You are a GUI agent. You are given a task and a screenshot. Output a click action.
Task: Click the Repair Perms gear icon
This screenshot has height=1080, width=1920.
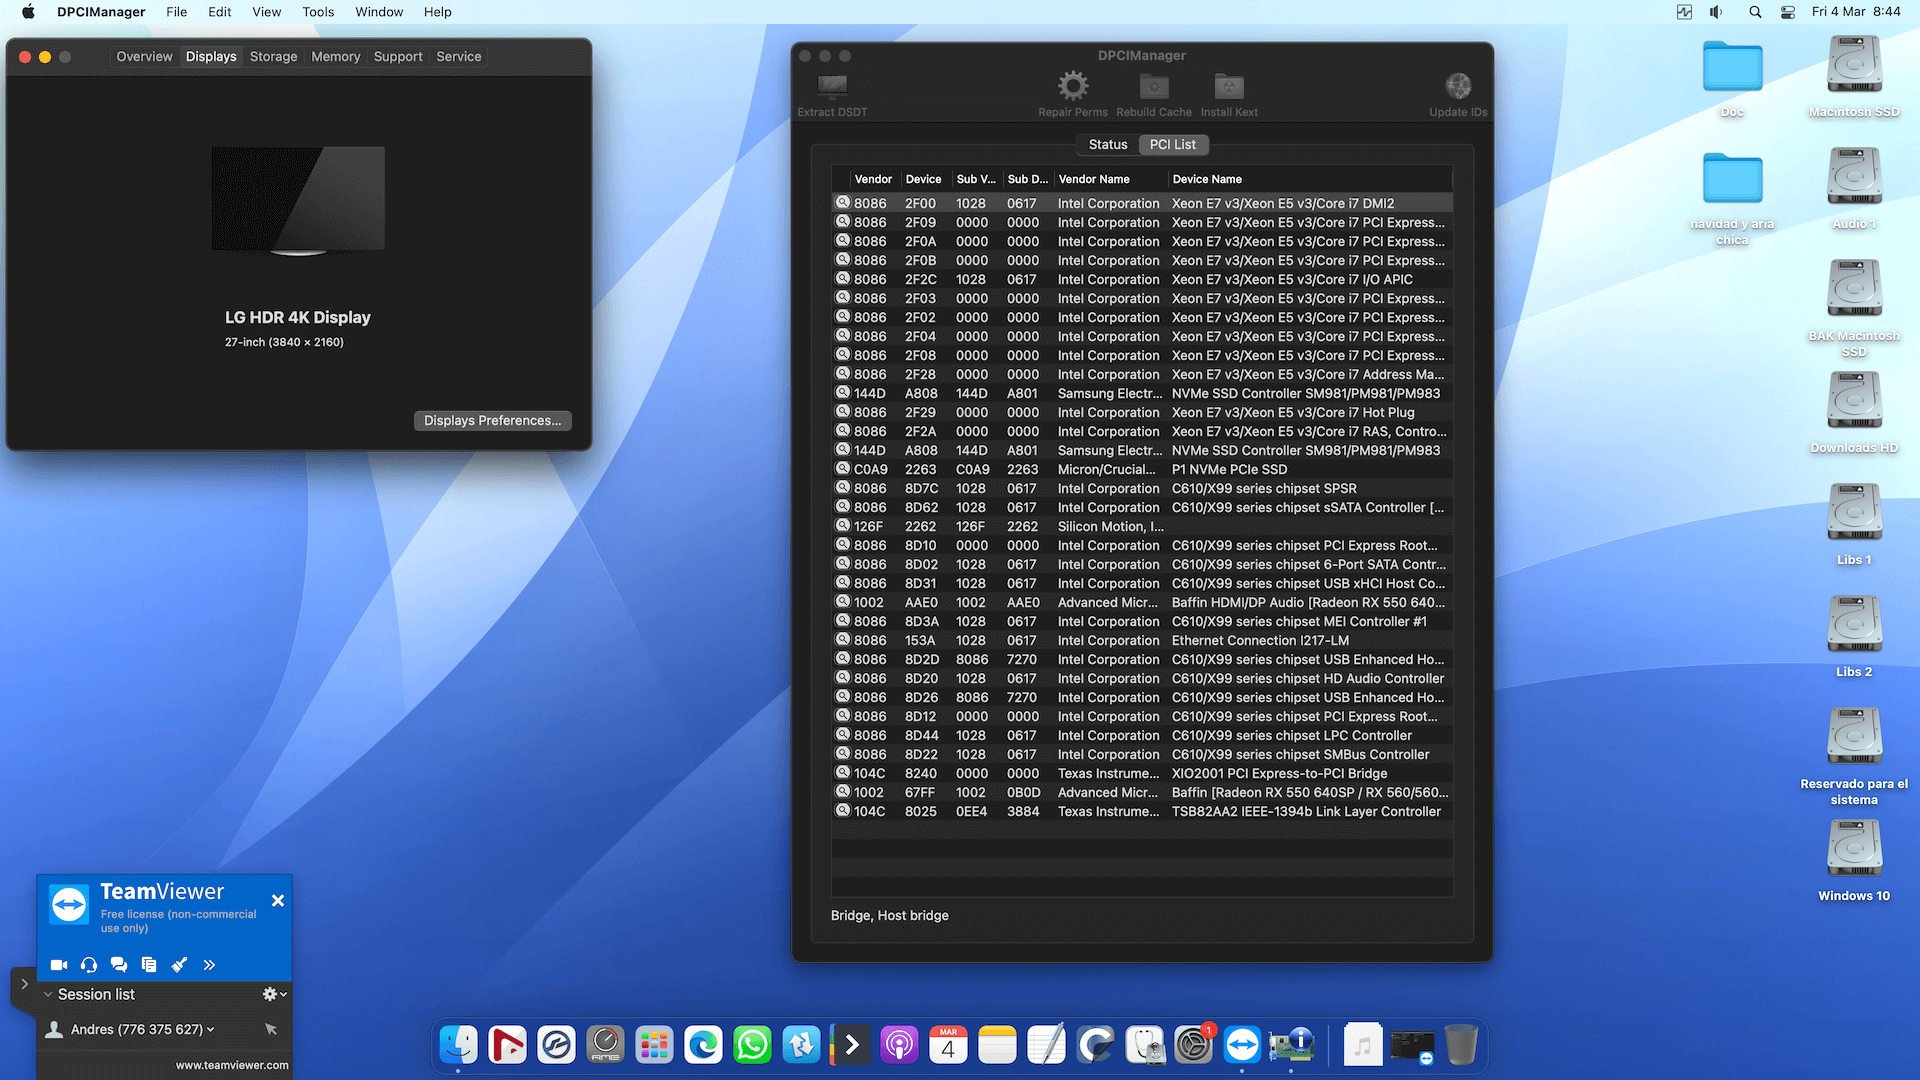(x=1073, y=86)
